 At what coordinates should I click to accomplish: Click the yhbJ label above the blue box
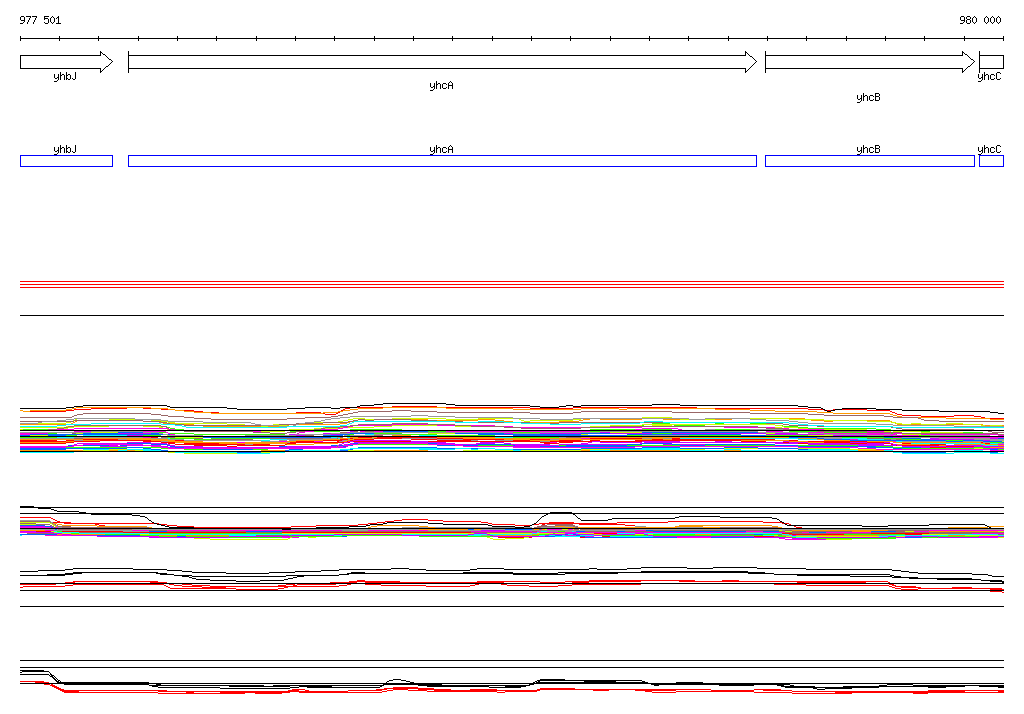pos(65,149)
